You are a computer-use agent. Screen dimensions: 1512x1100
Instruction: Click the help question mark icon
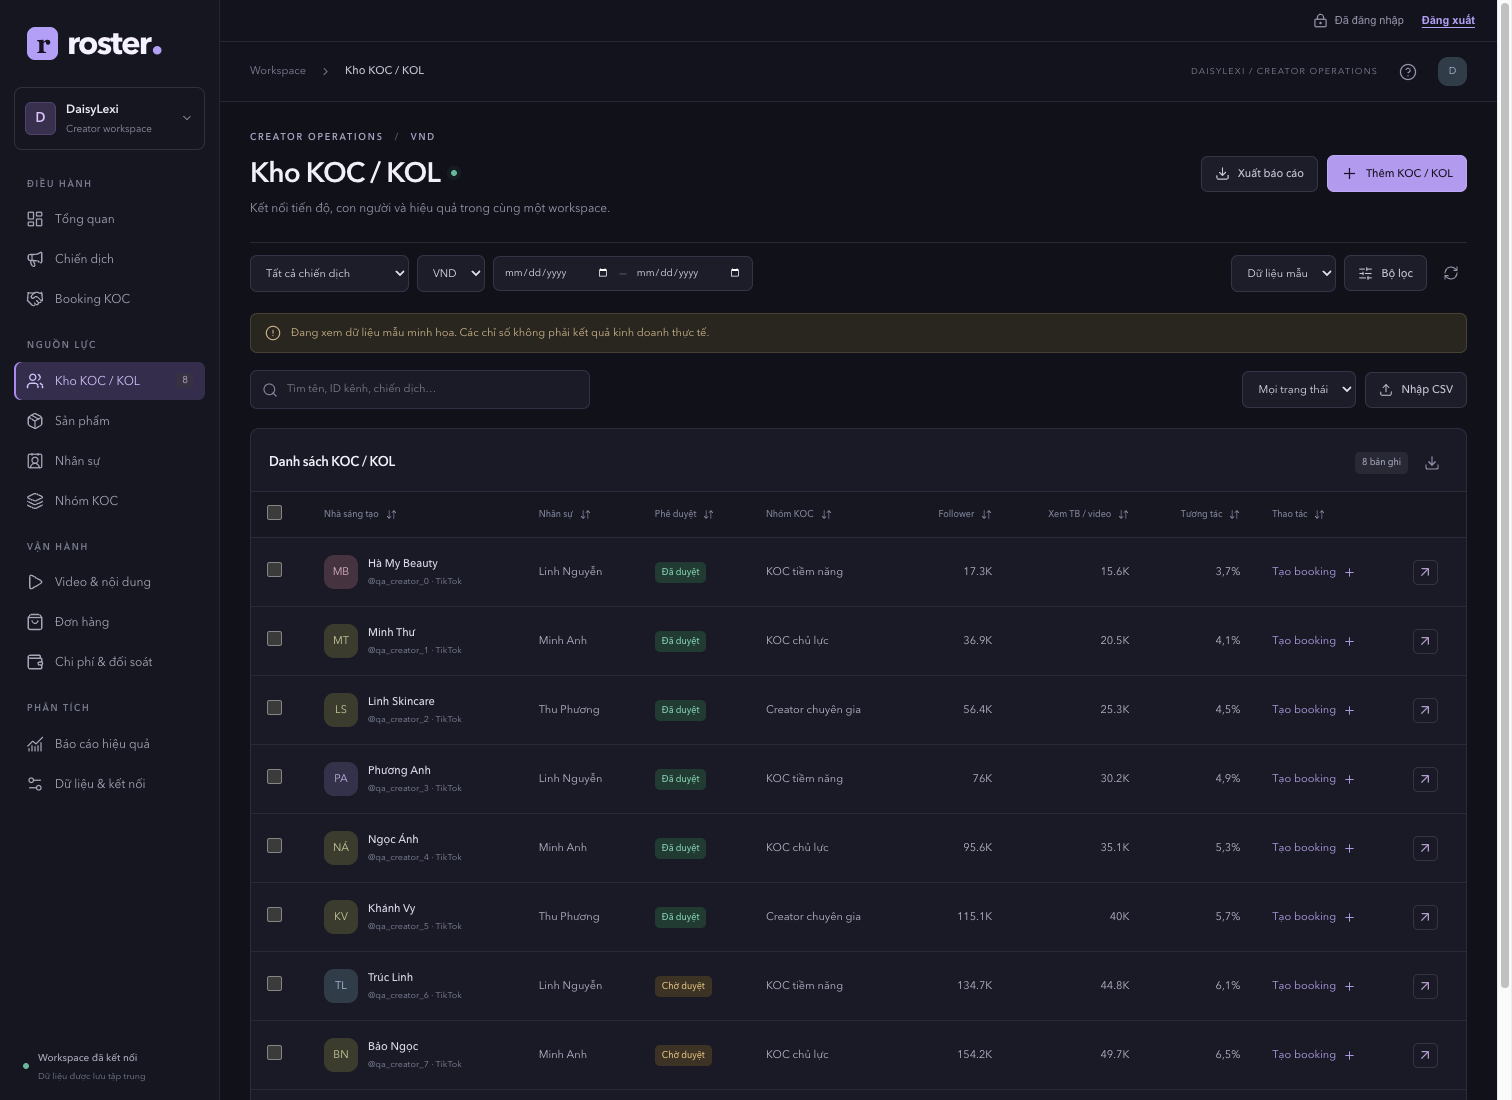[x=1408, y=71]
